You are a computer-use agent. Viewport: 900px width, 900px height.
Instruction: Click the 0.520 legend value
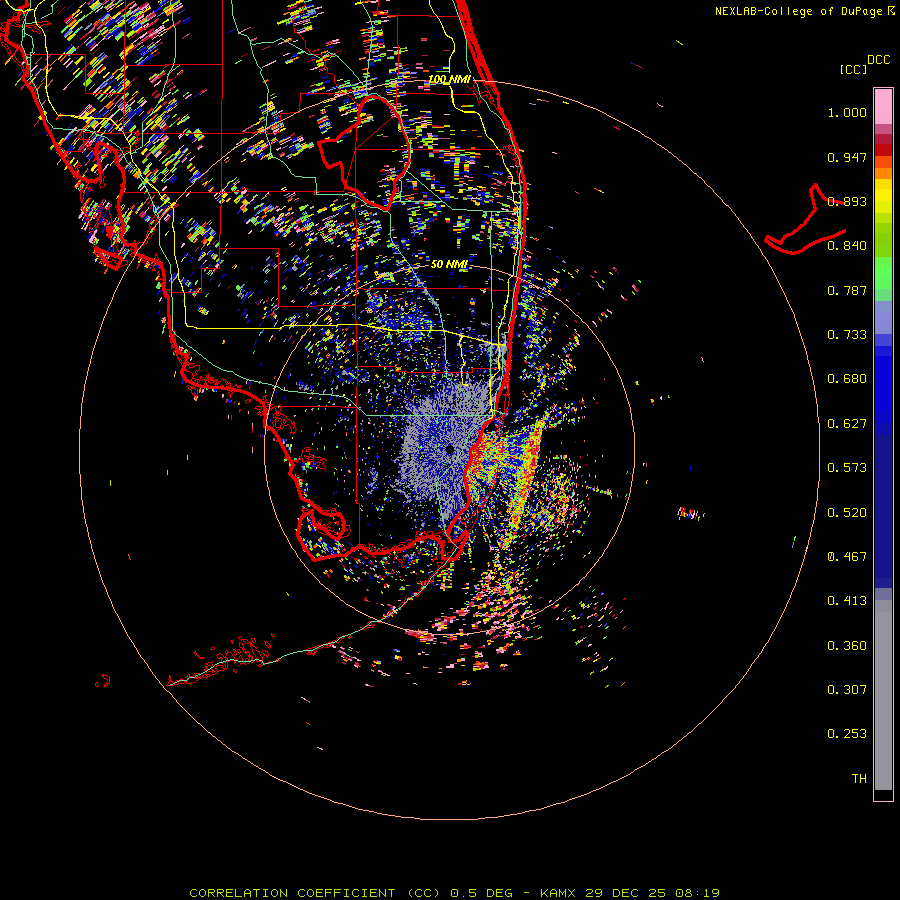[847, 513]
